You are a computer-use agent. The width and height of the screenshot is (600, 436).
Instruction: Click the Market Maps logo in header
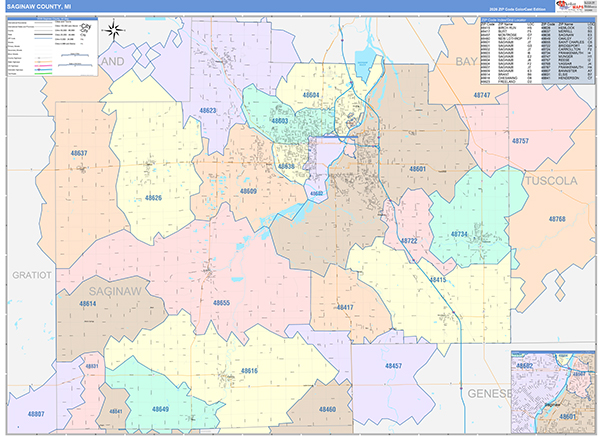tap(571, 7)
